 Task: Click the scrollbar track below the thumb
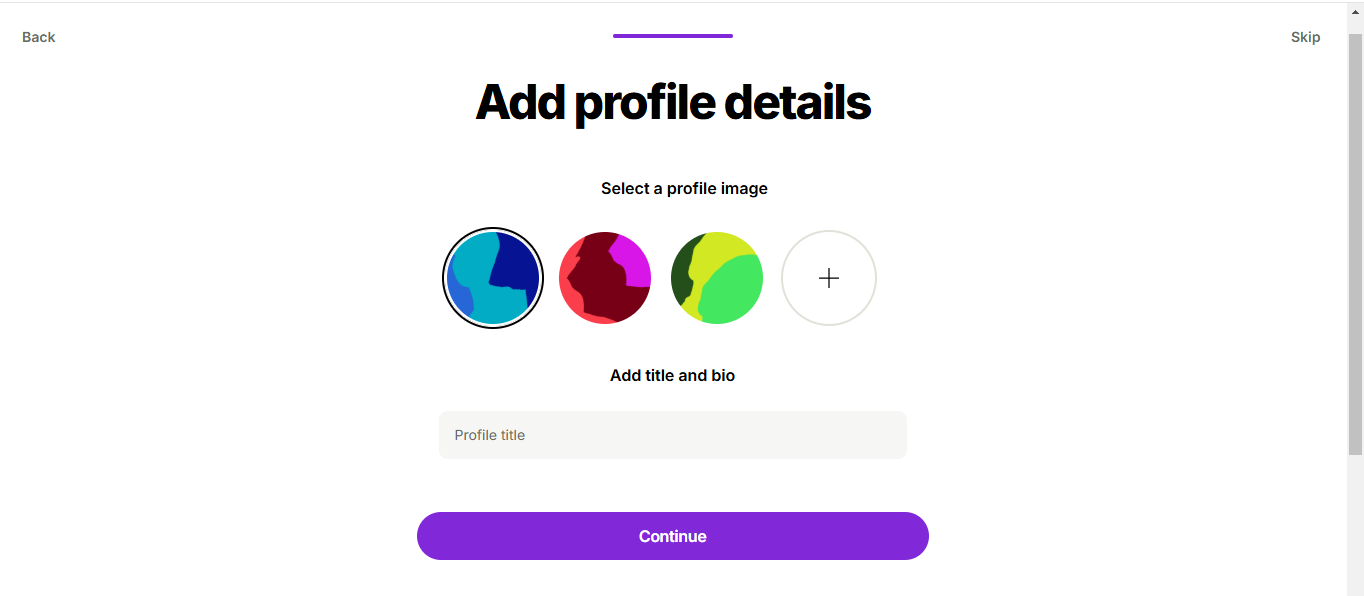(x=1355, y=525)
